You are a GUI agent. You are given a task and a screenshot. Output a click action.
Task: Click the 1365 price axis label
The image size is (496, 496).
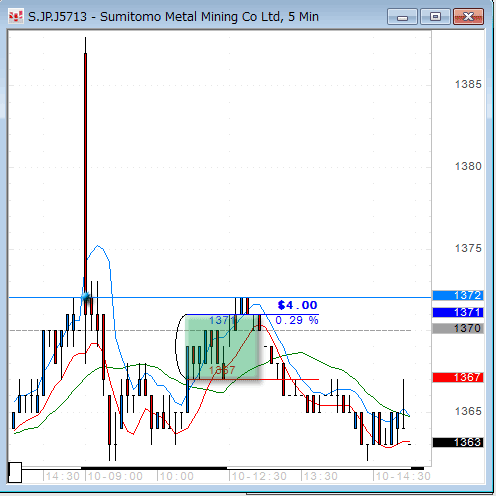pos(468,411)
